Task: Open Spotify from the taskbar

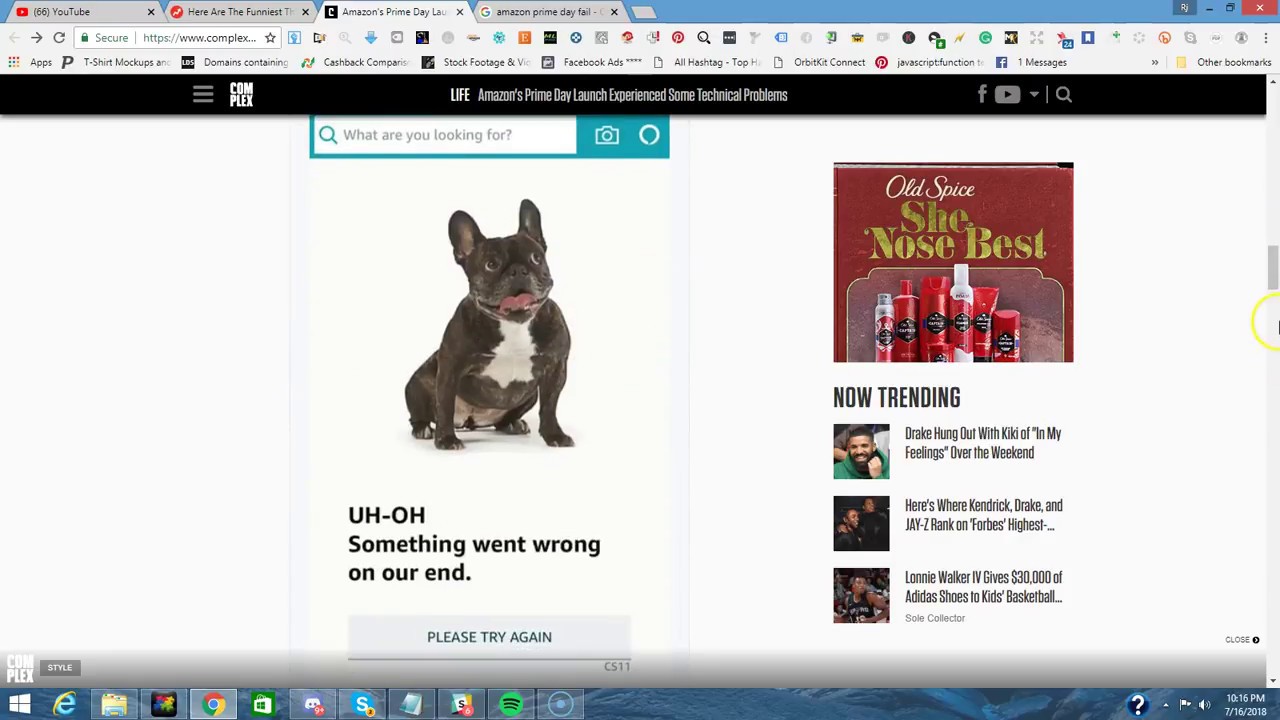Action: [511, 705]
